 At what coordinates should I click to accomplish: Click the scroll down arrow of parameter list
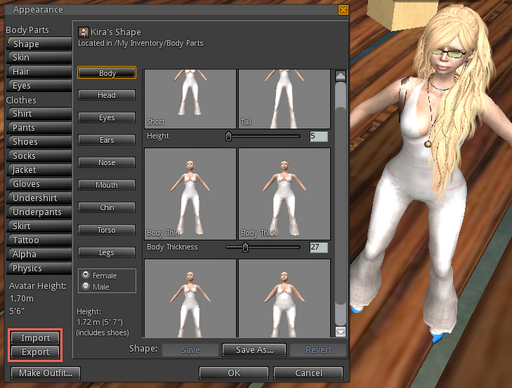[x=340, y=332]
